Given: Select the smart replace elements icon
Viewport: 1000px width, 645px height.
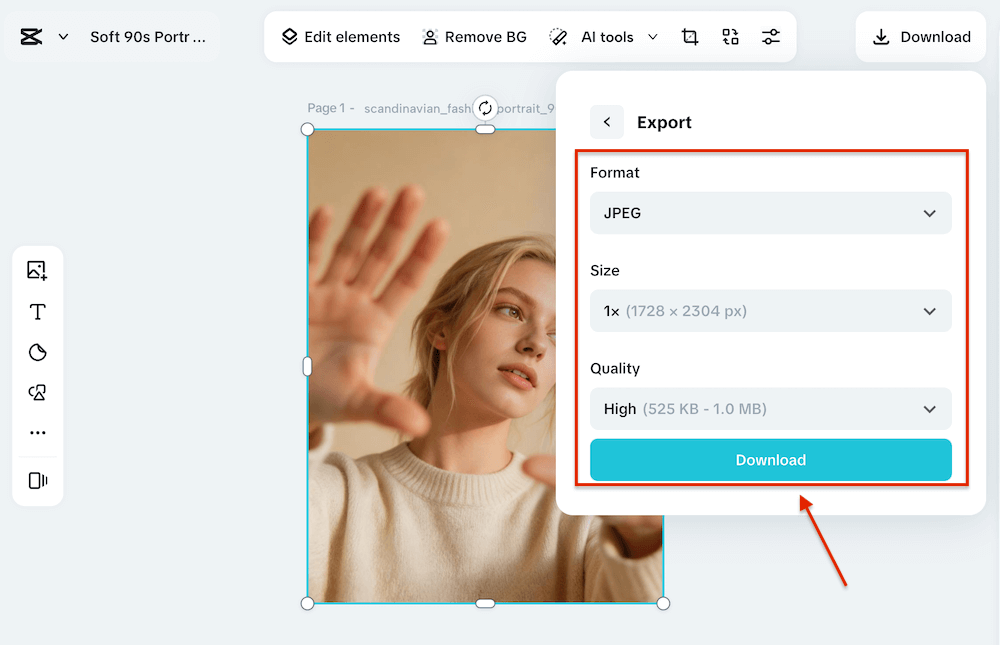Looking at the screenshot, I should (730, 37).
